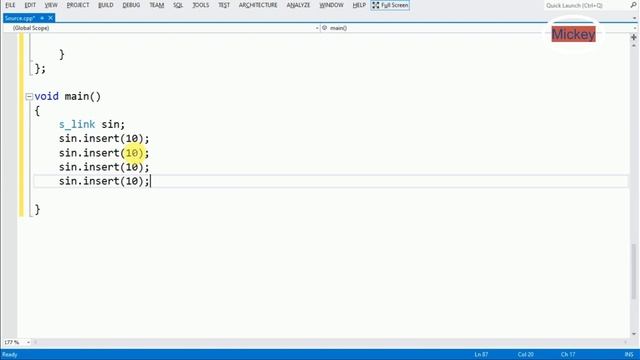Image resolution: width=640 pixels, height=360 pixels.
Task: Click the void main() declaration text
Action: [x=68, y=96]
